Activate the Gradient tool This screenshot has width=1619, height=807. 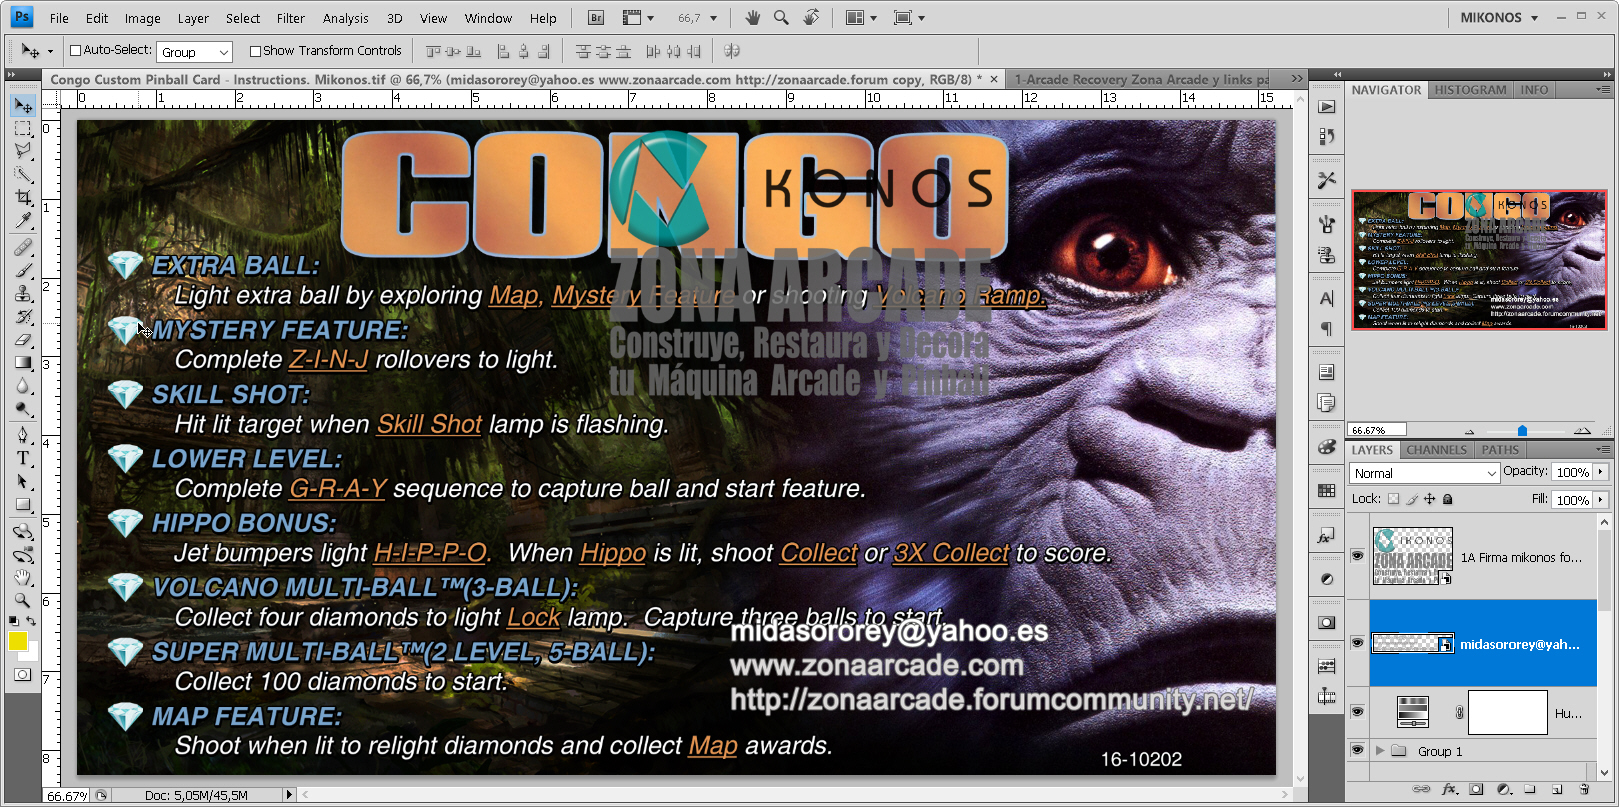[23, 362]
